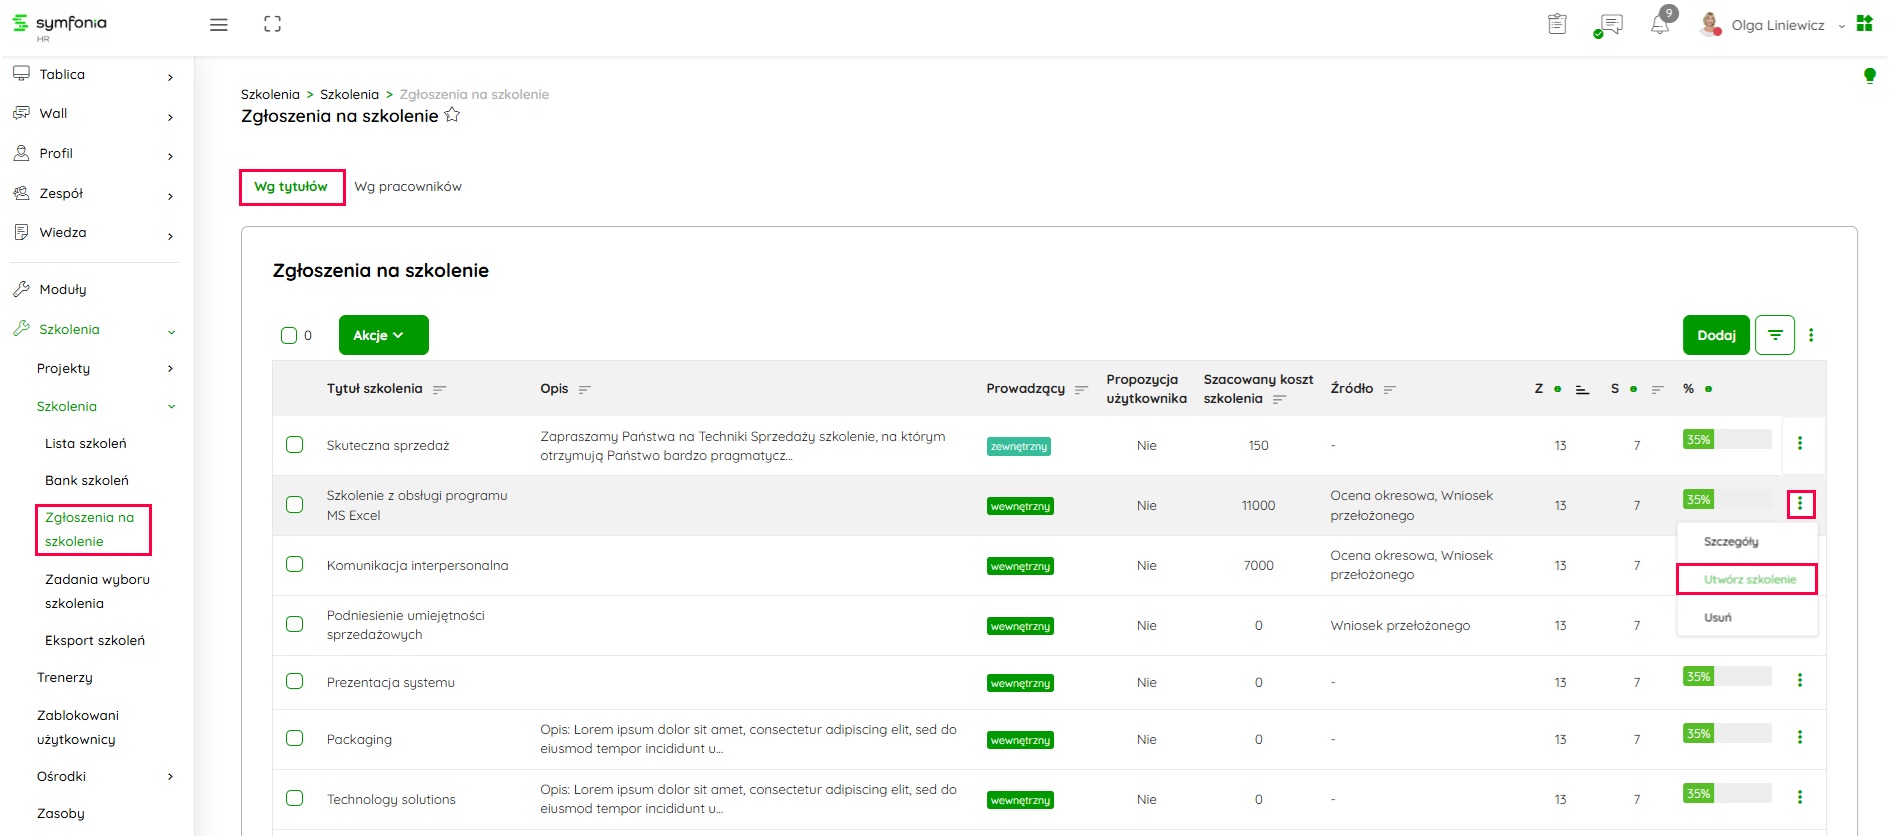Open the notifications bell
This screenshot has height=836, width=1890.
point(1660,25)
